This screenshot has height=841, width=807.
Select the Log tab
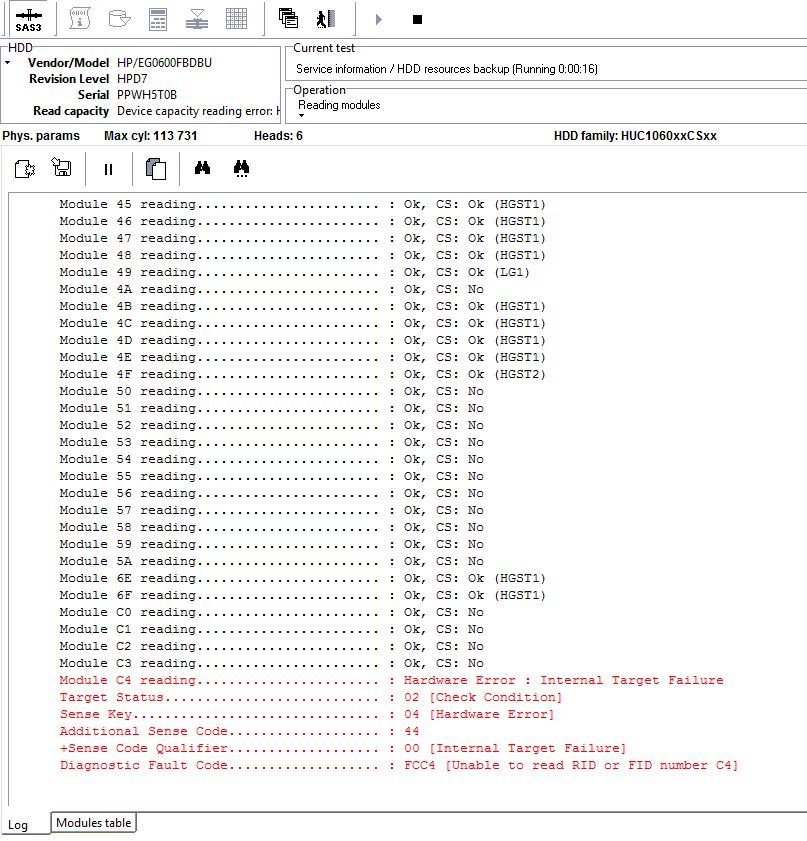18,825
